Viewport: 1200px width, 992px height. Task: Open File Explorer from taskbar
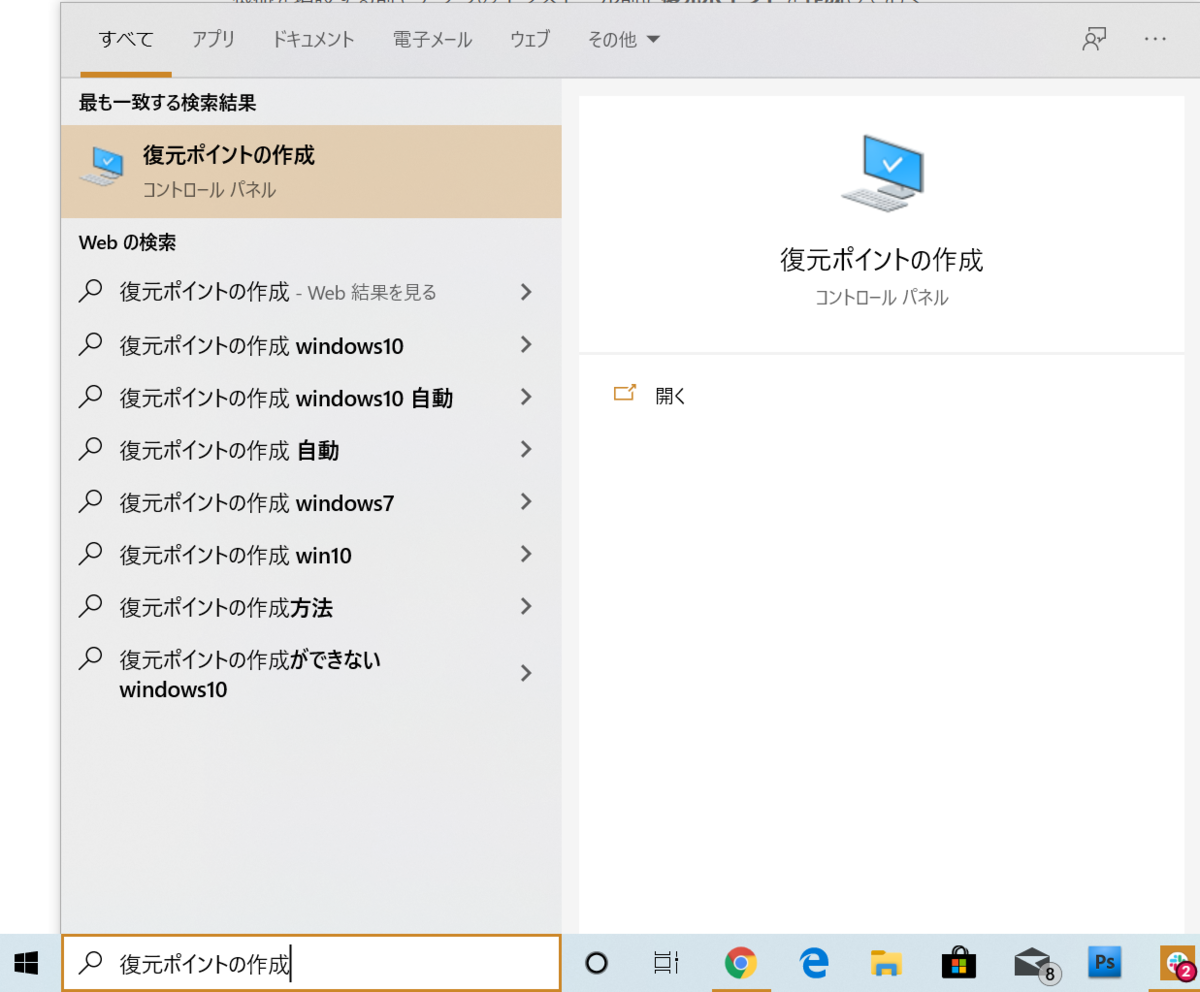(x=886, y=963)
